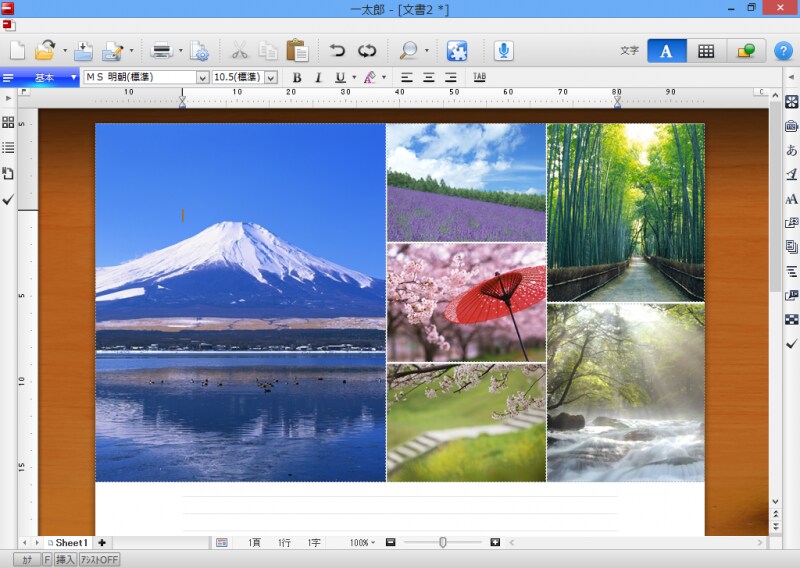This screenshot has width=800, height=568.
Task: Click the TAB setting icon
Action: click(x=480, y=77)
